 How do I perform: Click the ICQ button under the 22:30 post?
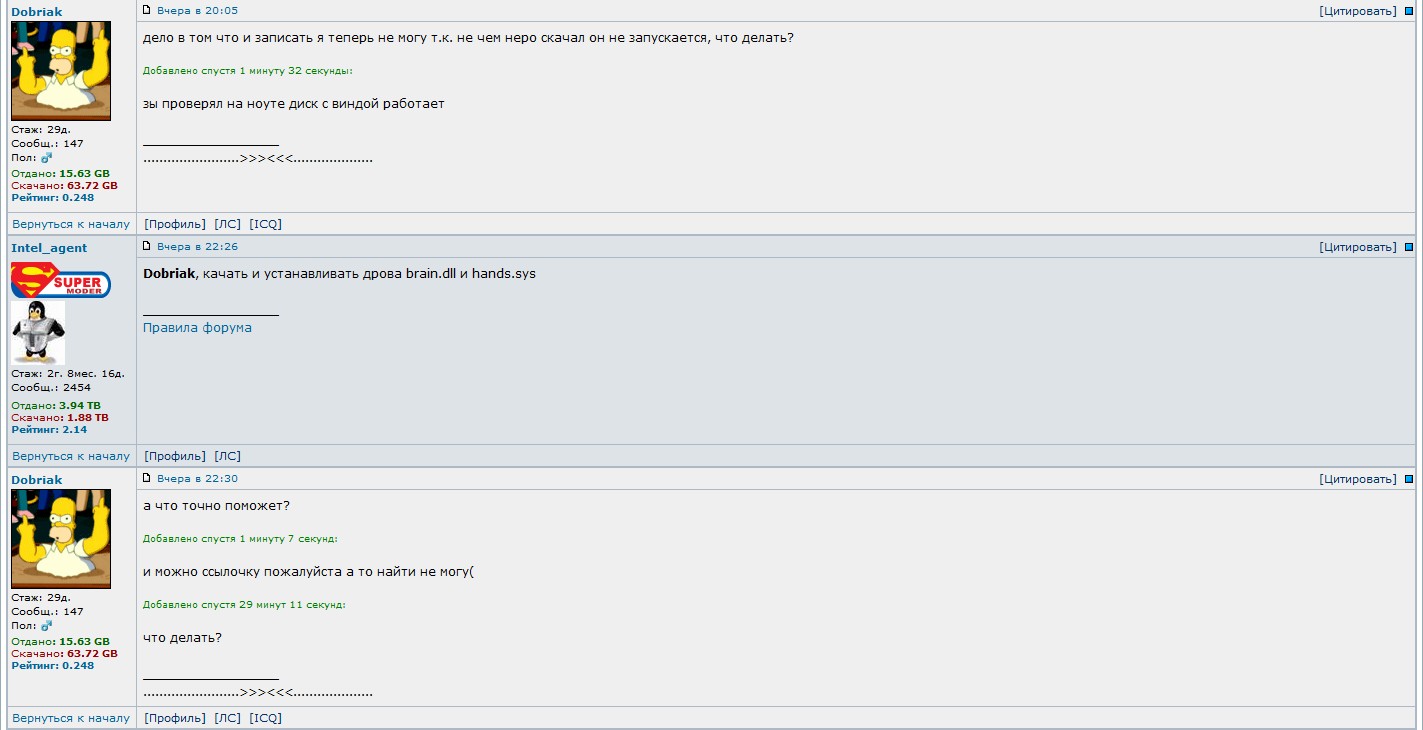click(266, 718)
